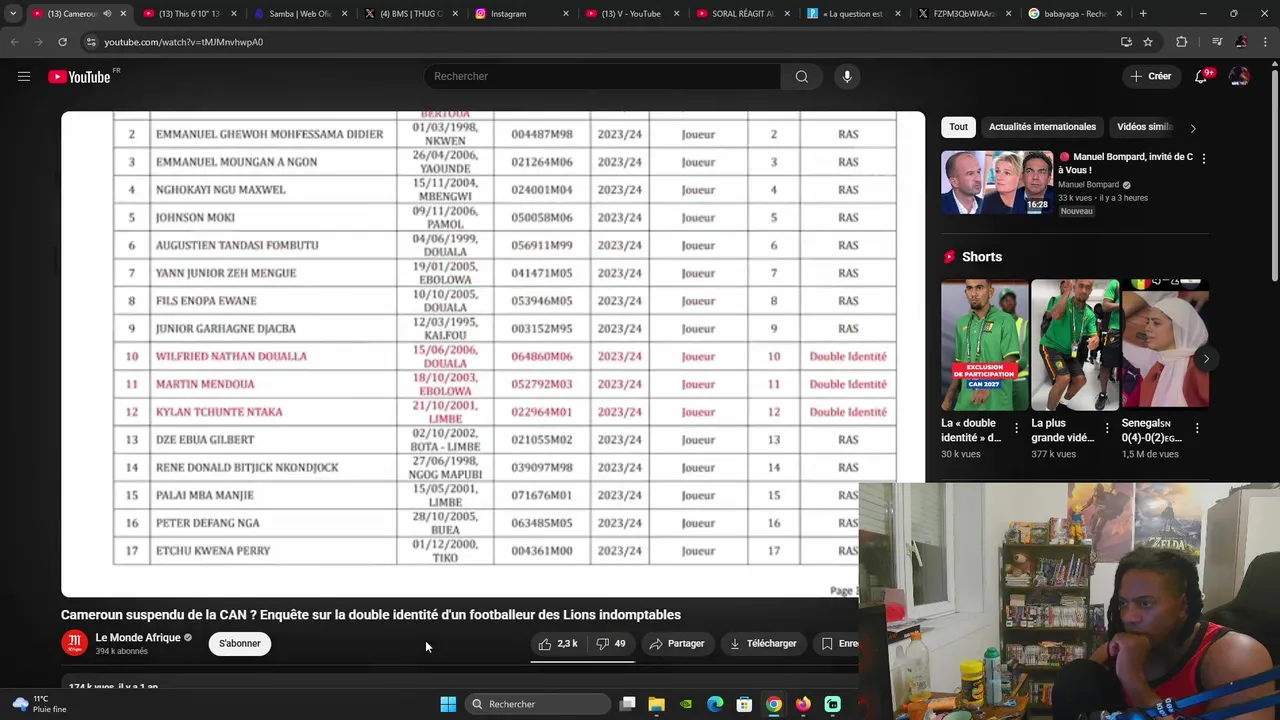
Task: Dislike the video (49)
Action: (x=611, y=644)
